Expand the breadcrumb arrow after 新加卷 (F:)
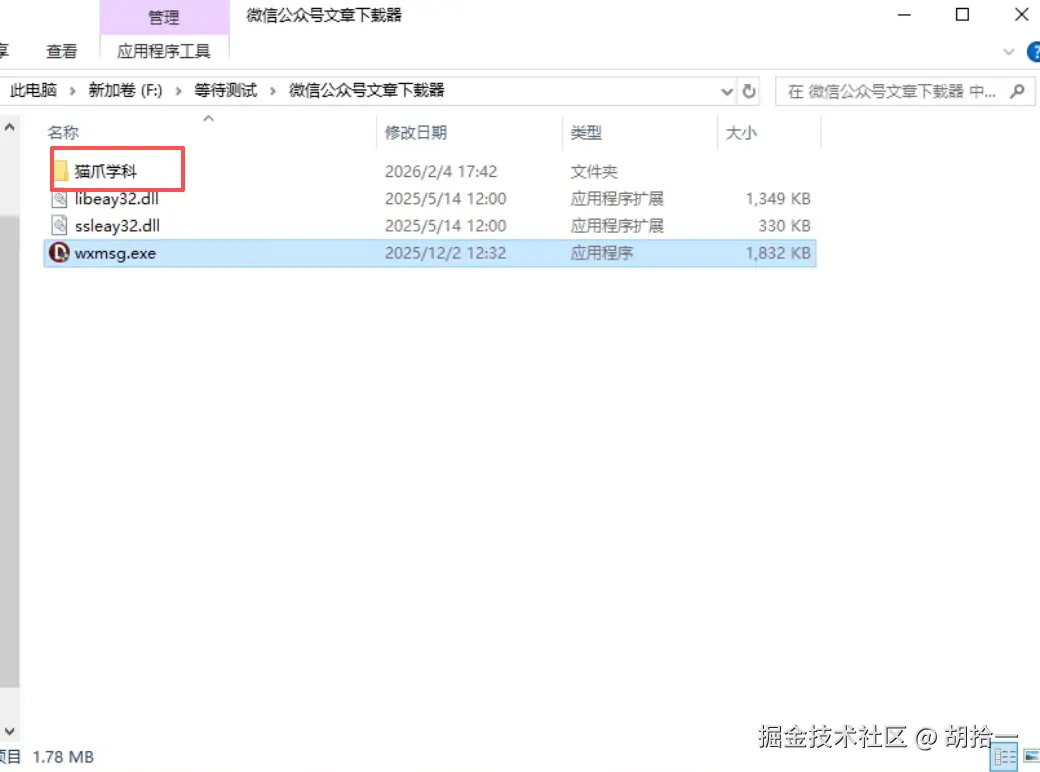 coord(178,91)
